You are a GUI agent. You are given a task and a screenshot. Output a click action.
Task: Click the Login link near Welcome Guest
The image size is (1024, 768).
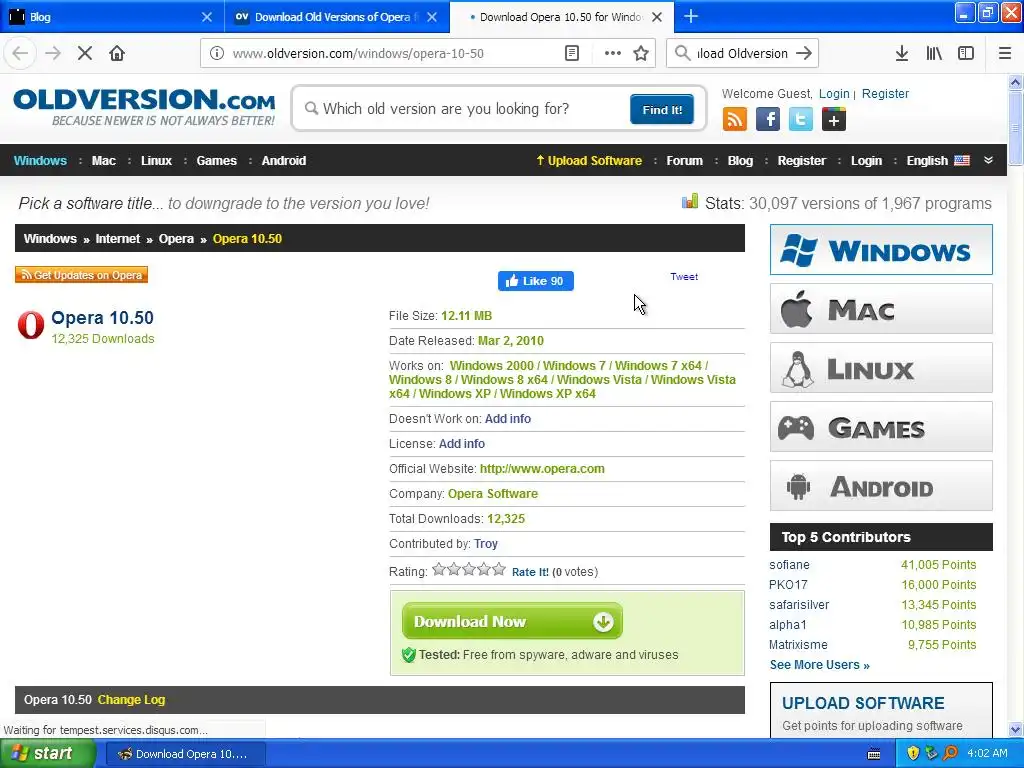click(834, 94)
